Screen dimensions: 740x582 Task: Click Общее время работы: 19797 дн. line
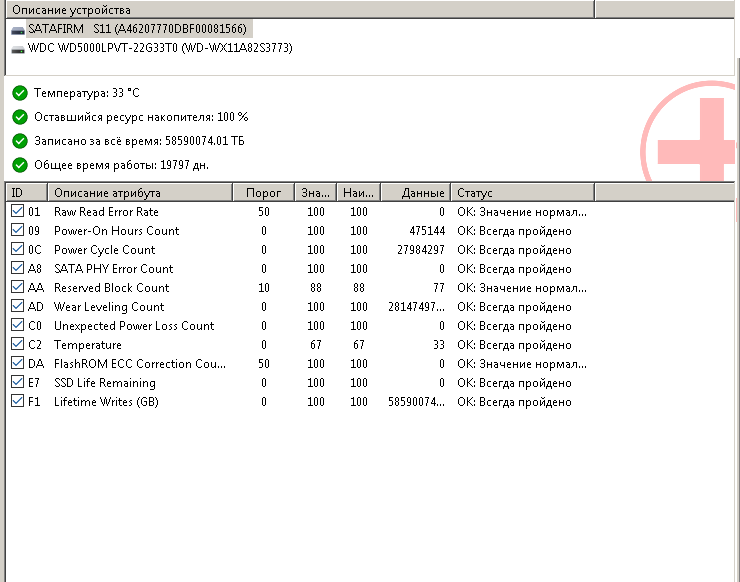point(121,165)
